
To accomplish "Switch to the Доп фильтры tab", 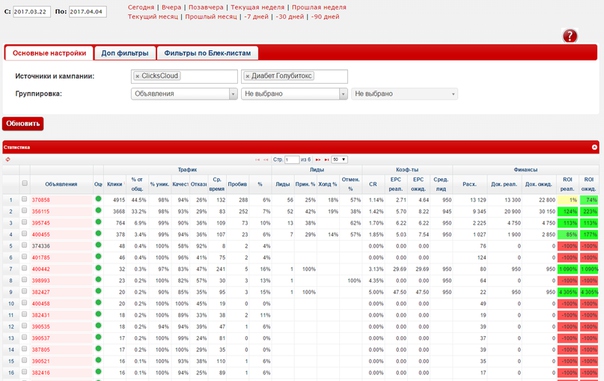I will (125, 53).
